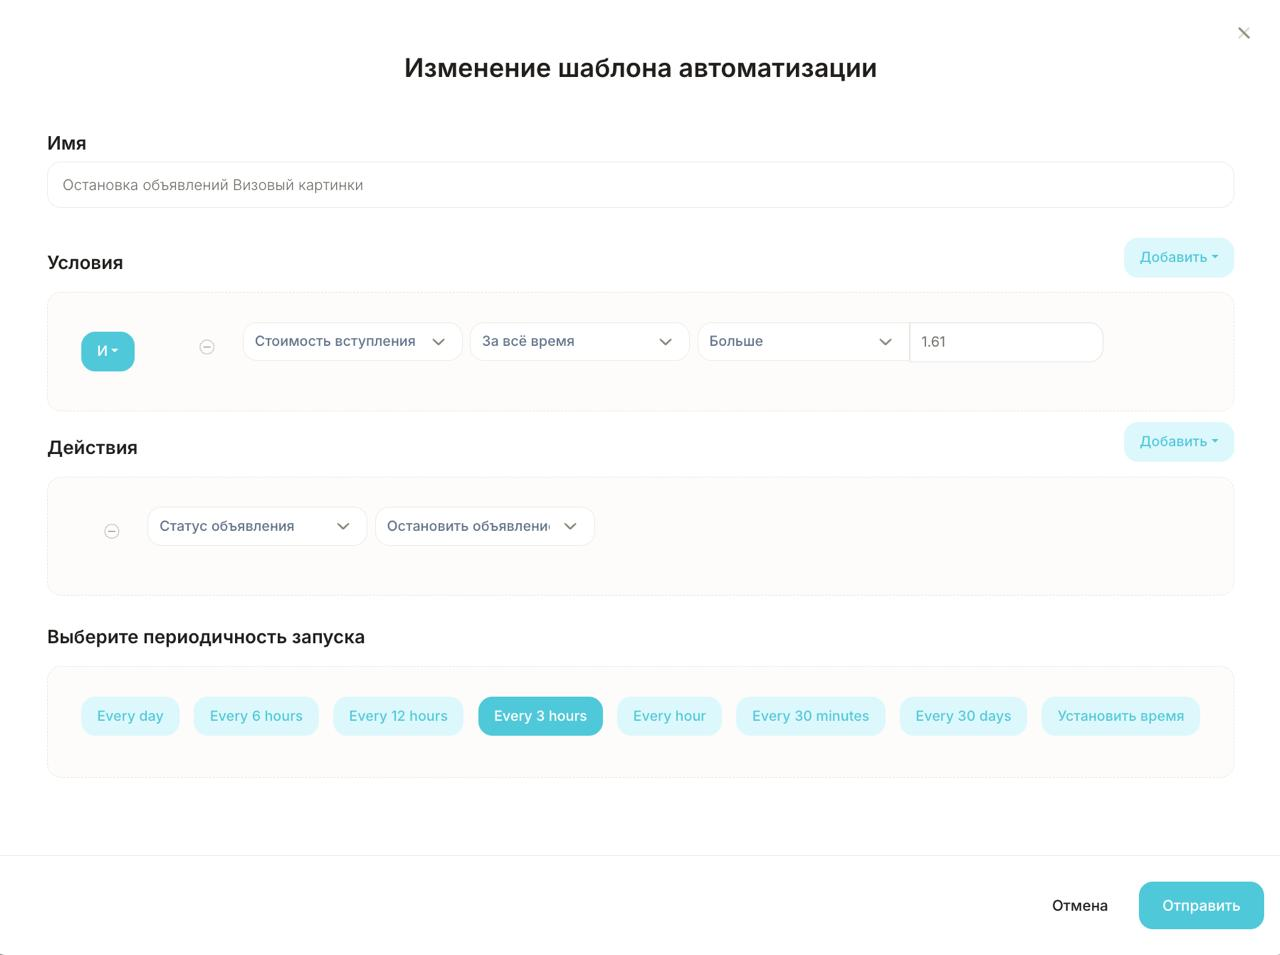The height and width of the screenshot is (955, 1280).
Task: Select the Every 30 minutes frequency
Action: click(x=810, y=716)
